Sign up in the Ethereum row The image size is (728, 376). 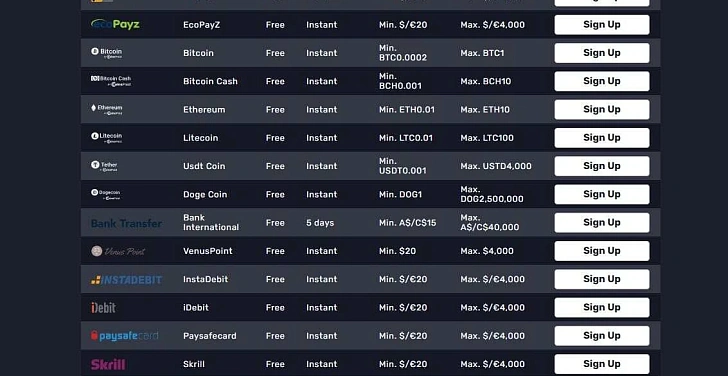coord(602,110)
